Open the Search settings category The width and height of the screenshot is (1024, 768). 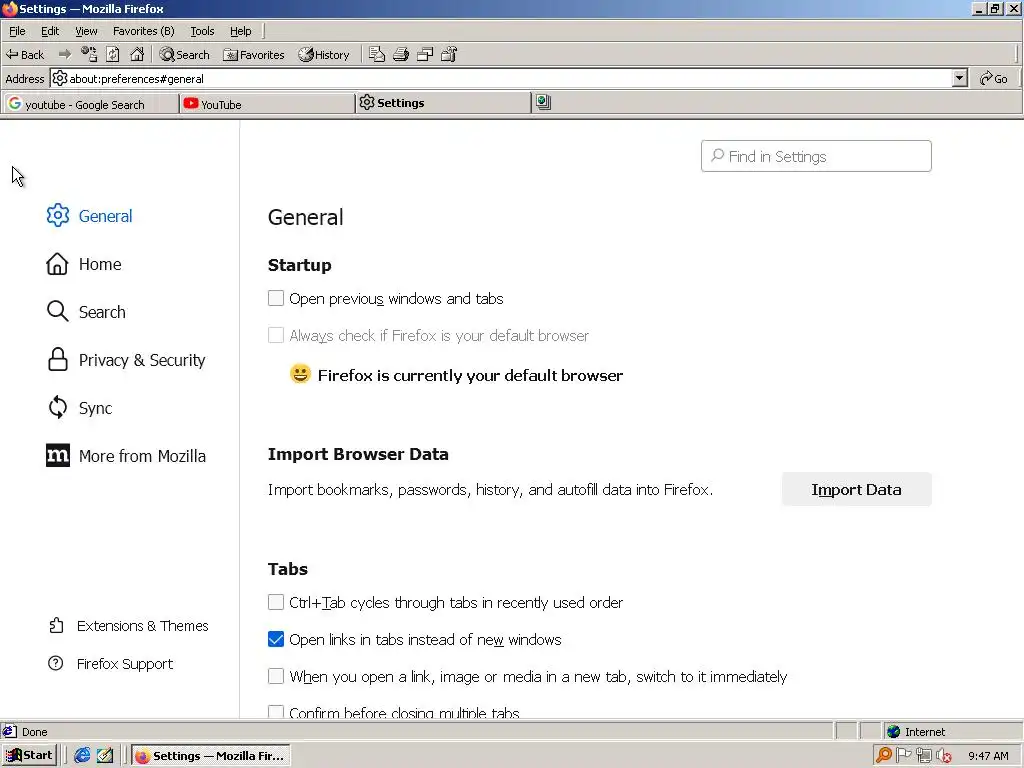pos(86,312)
